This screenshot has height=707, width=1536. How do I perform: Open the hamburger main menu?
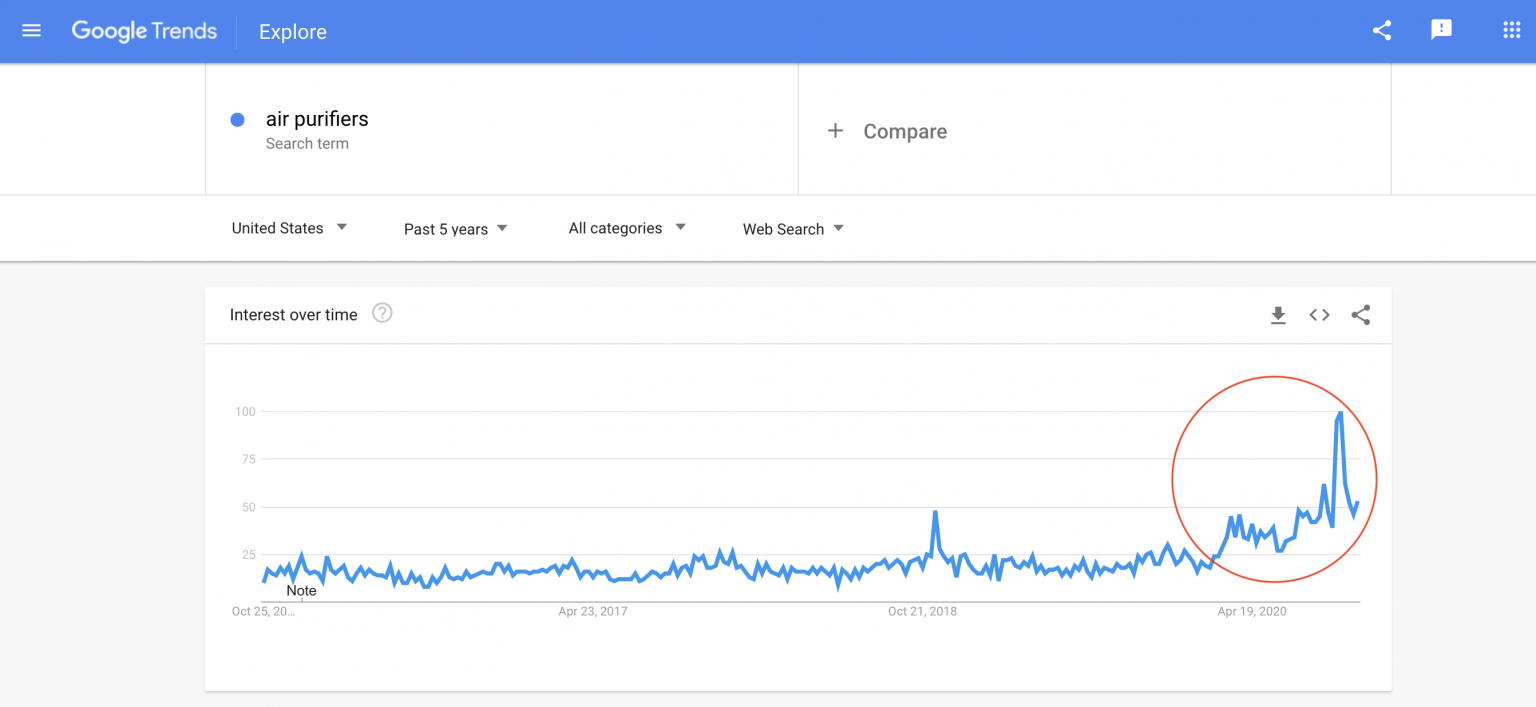tap(31, 31)
